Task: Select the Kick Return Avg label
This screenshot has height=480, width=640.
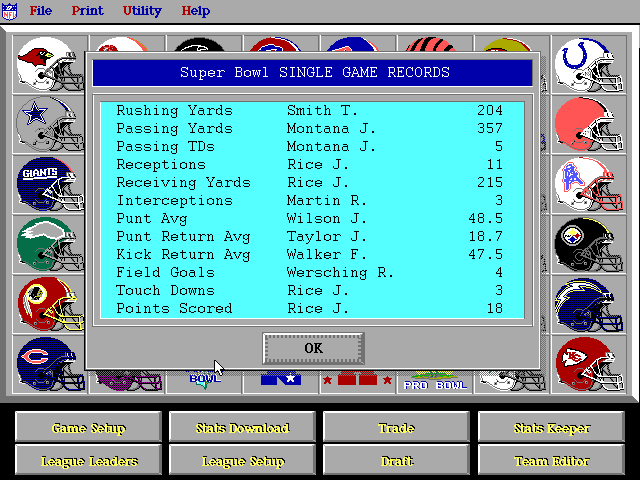Action: click(x=183, y=254)
